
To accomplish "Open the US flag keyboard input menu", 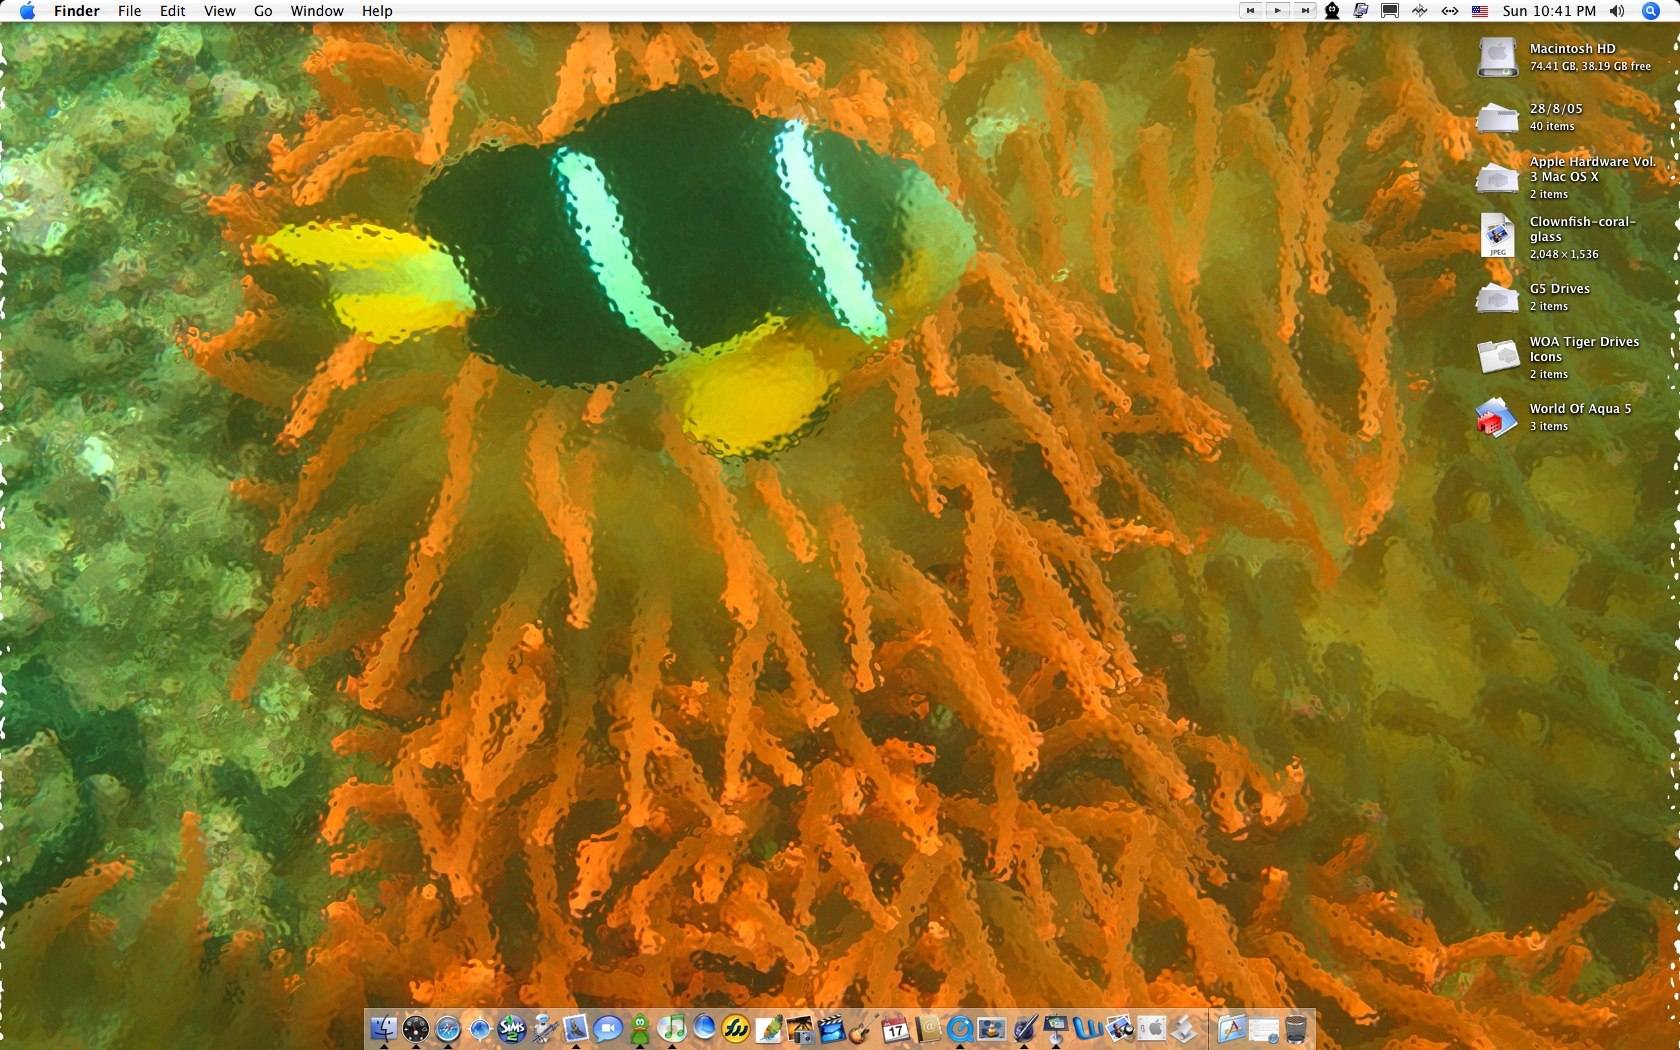I will click(1480, 11).
